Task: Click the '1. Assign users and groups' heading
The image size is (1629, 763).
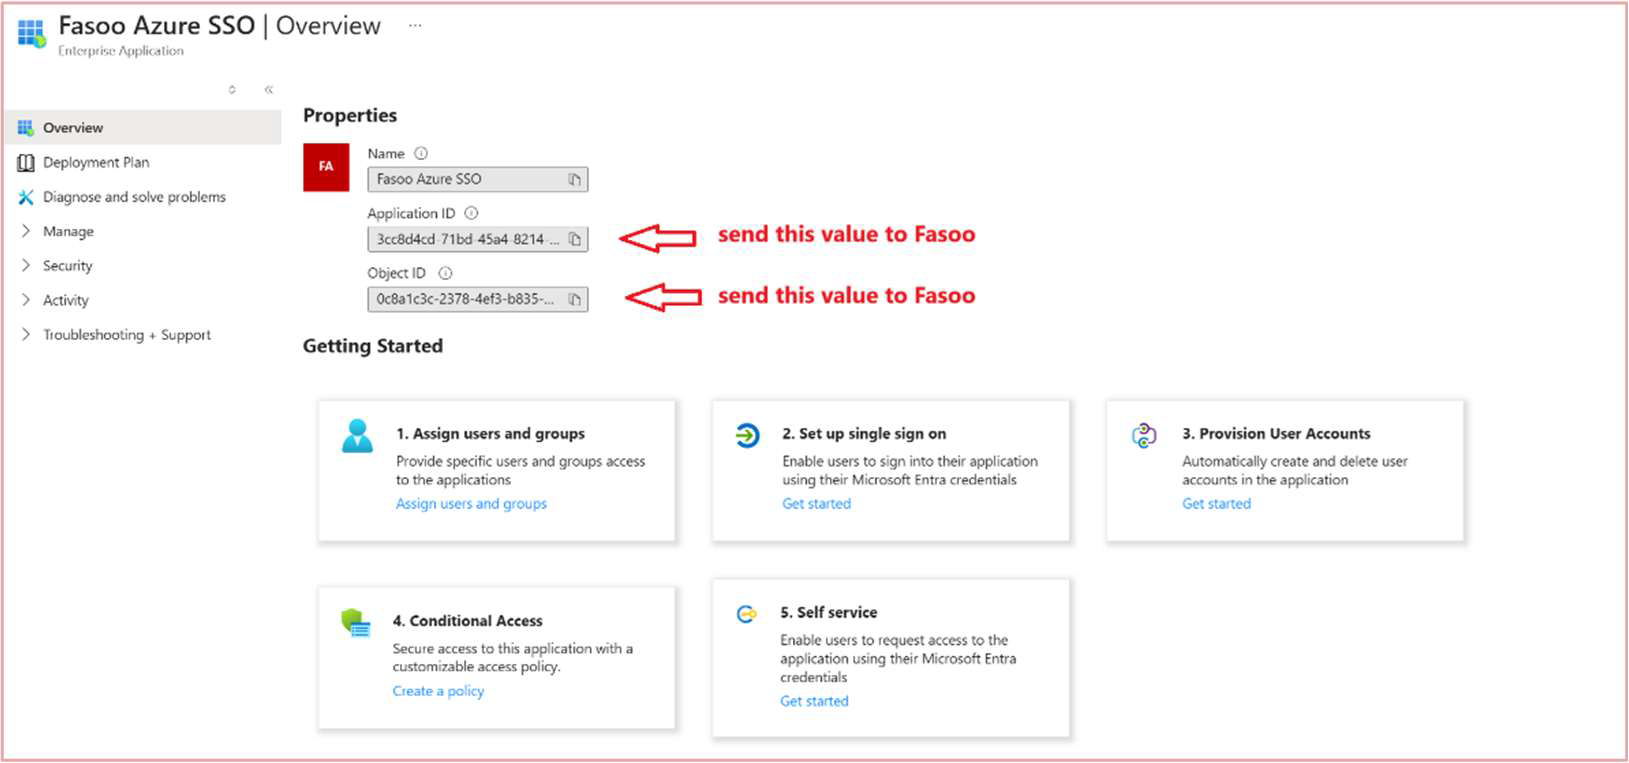Action: 491,434
